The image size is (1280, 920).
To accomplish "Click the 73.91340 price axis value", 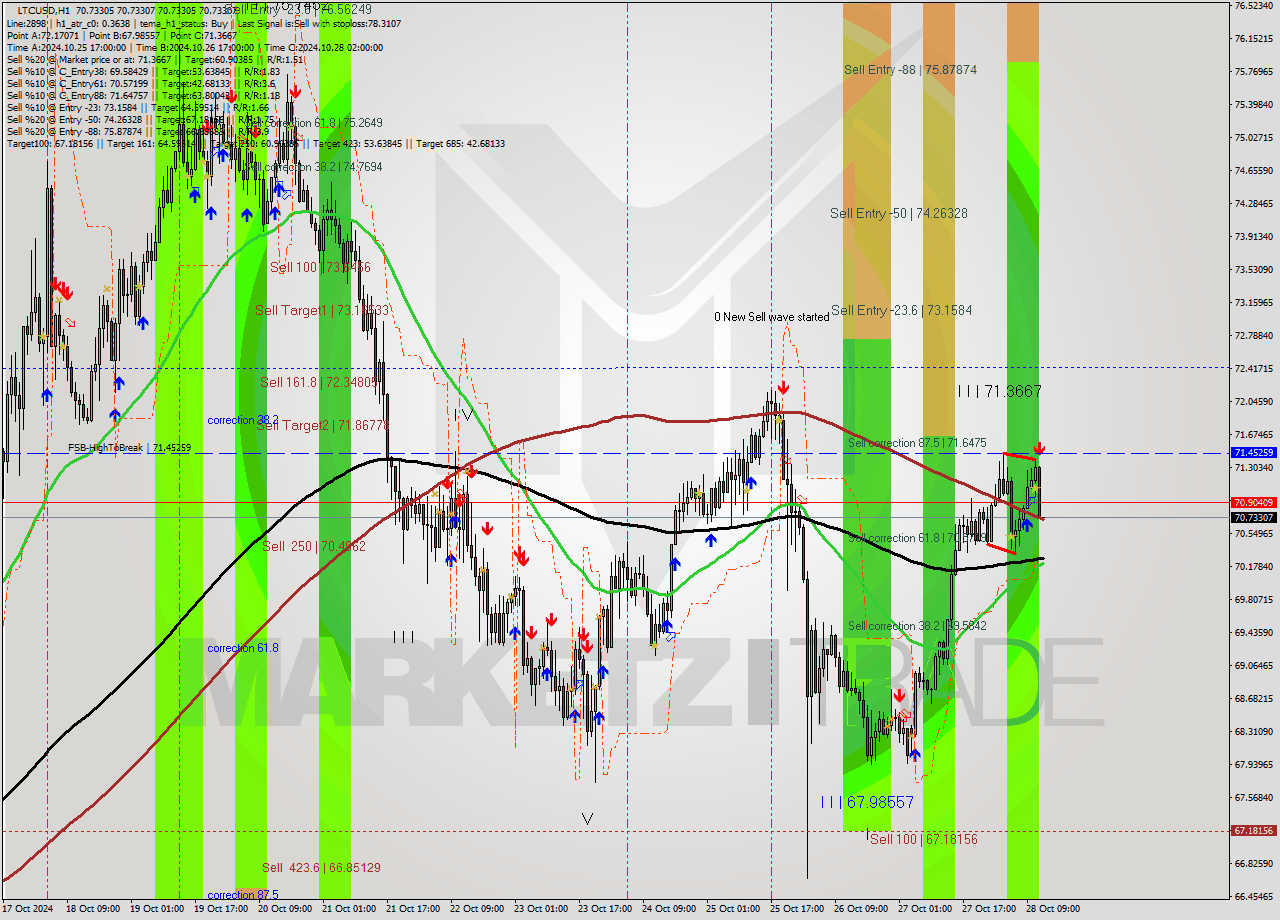I will tap(1253, 236).
